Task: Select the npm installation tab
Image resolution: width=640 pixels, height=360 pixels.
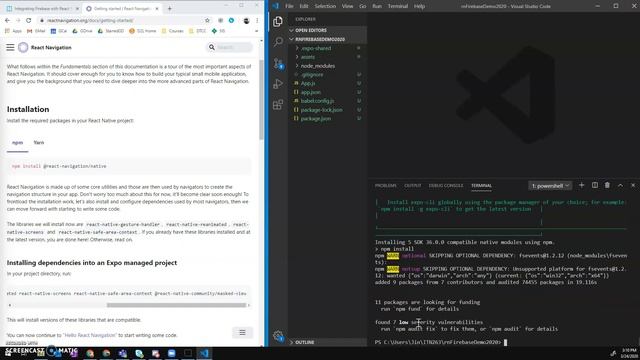Action: [18, 143]
